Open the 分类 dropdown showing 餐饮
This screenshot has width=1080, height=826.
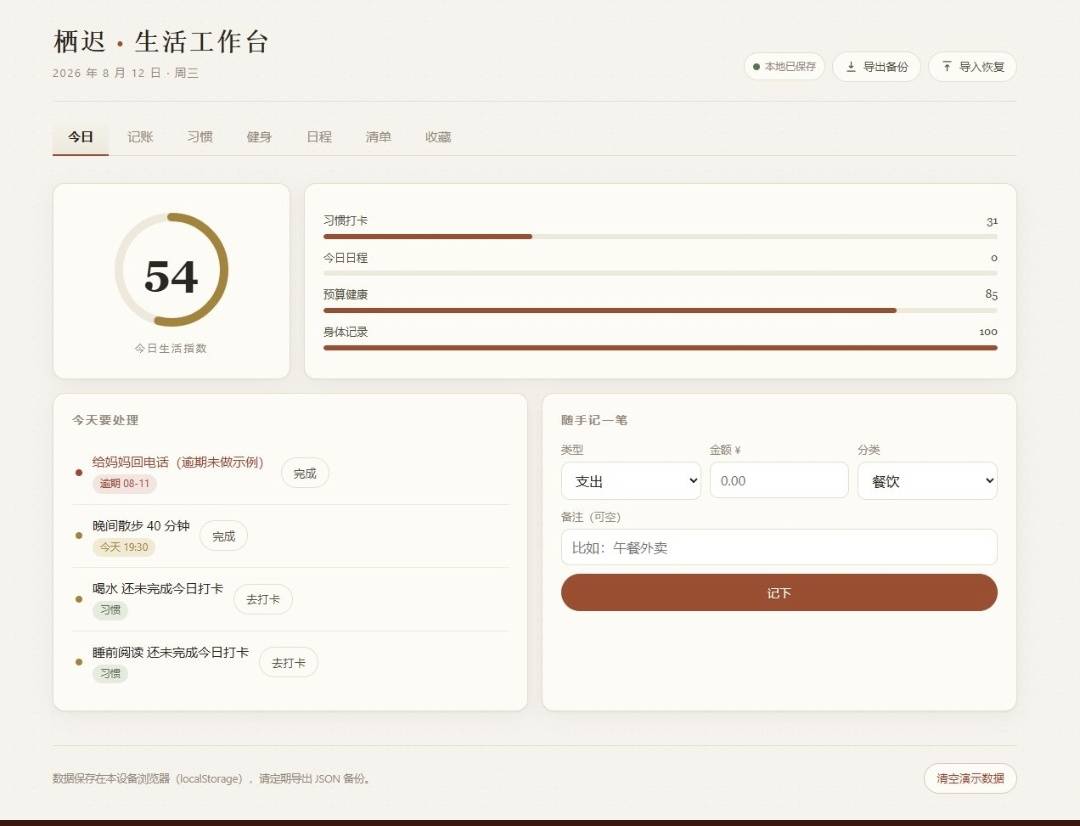point(928,481)
